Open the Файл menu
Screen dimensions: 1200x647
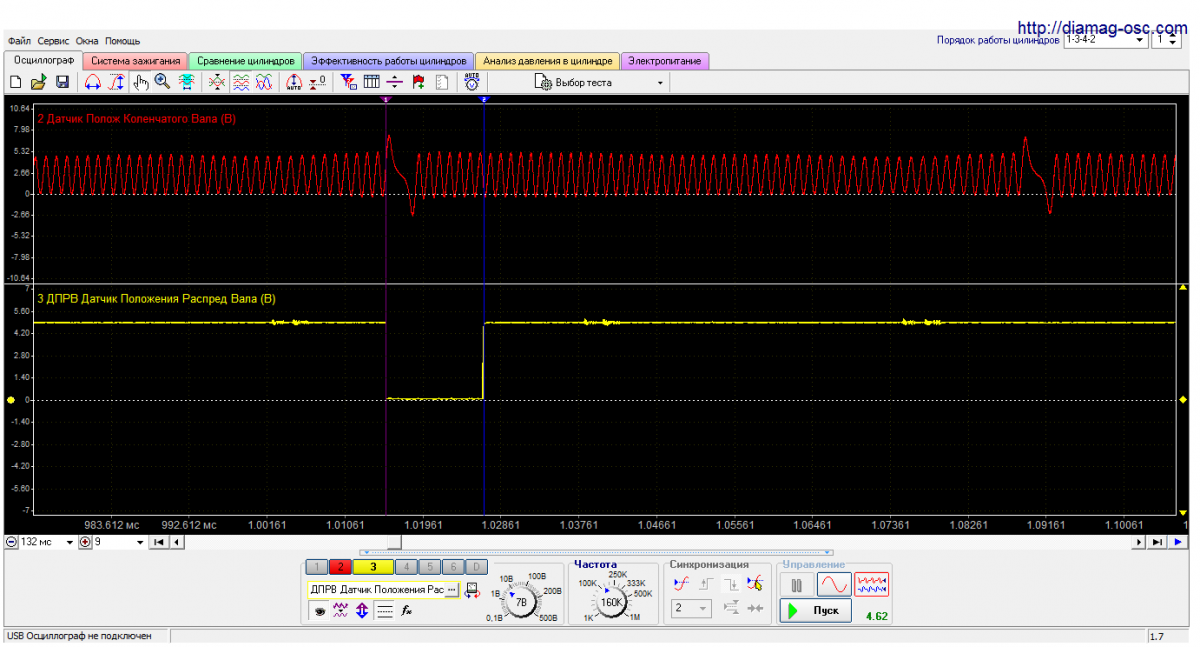coord(20,41)
